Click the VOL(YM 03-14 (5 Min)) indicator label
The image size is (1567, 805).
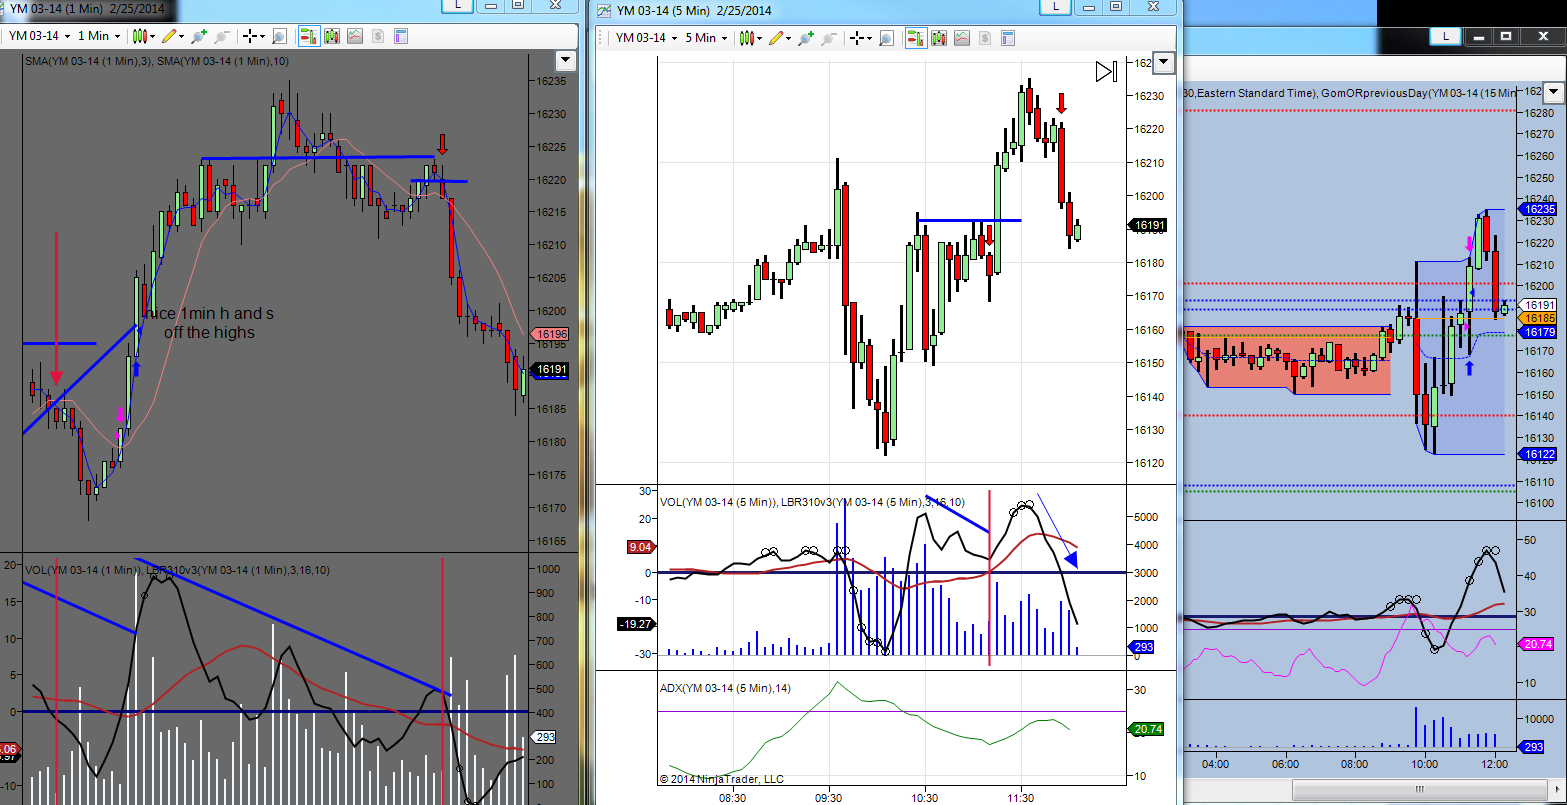(718, 502)
